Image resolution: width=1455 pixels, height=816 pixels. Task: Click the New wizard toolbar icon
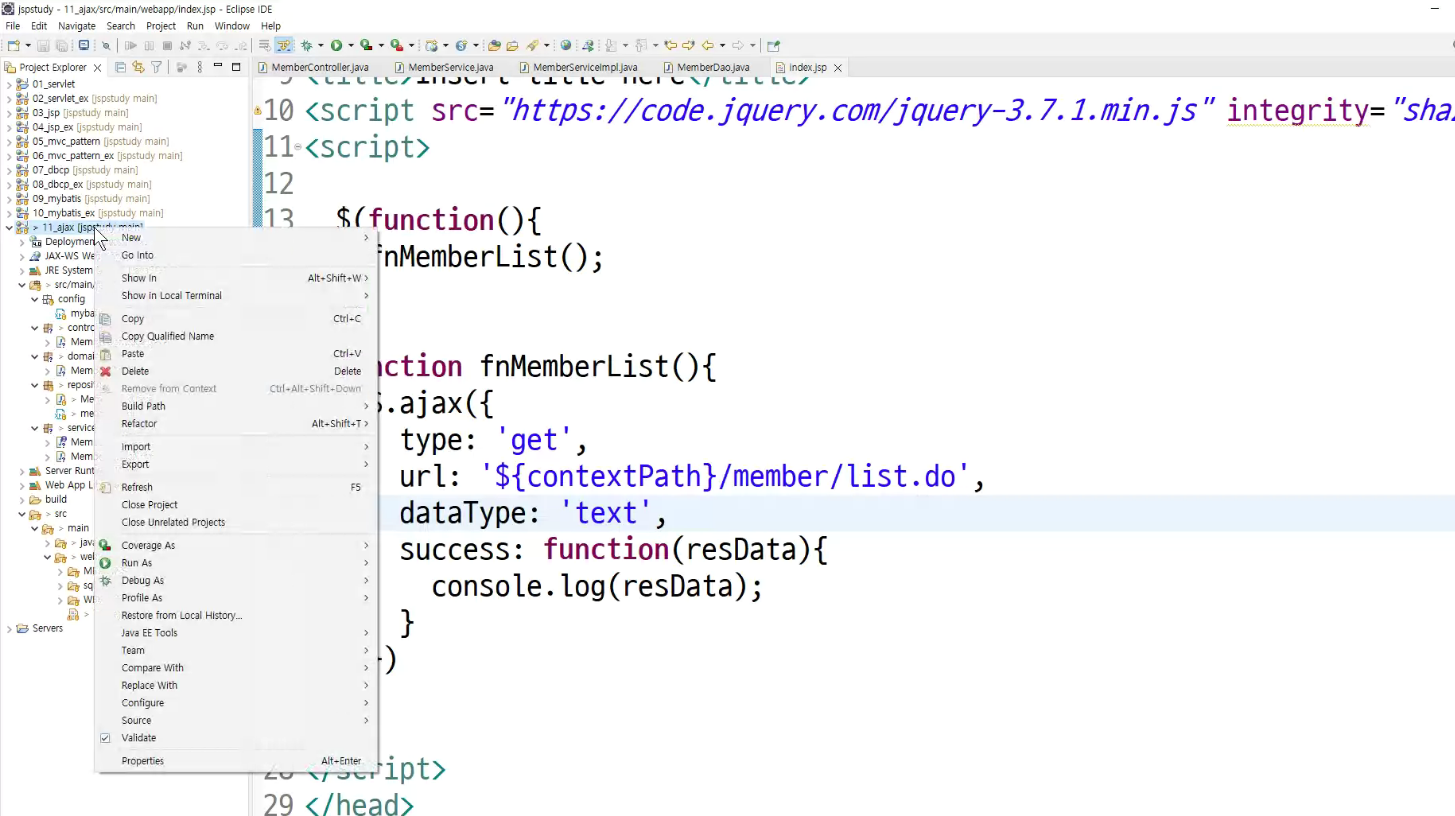tap(14, 45)
